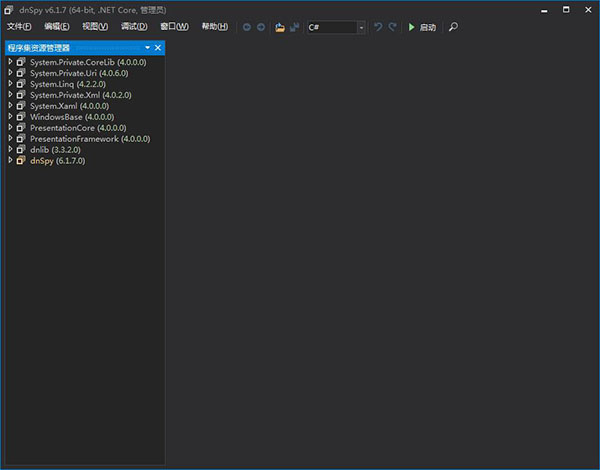Image resolution: width=600 pixels, height=470 pixels.
Task: Select System.Private.CoreLib (4.0.0.0) row text
Action: (x=88, y=62)
